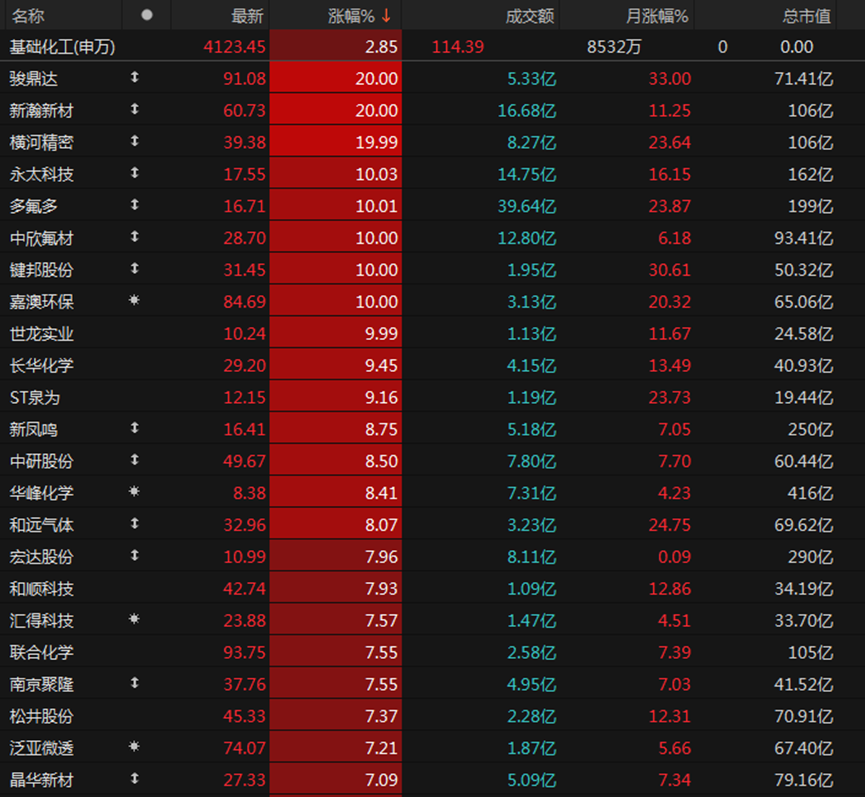865x797 pixels.
Task: Select stock name 中研股份
Action: tap(41, 462)
